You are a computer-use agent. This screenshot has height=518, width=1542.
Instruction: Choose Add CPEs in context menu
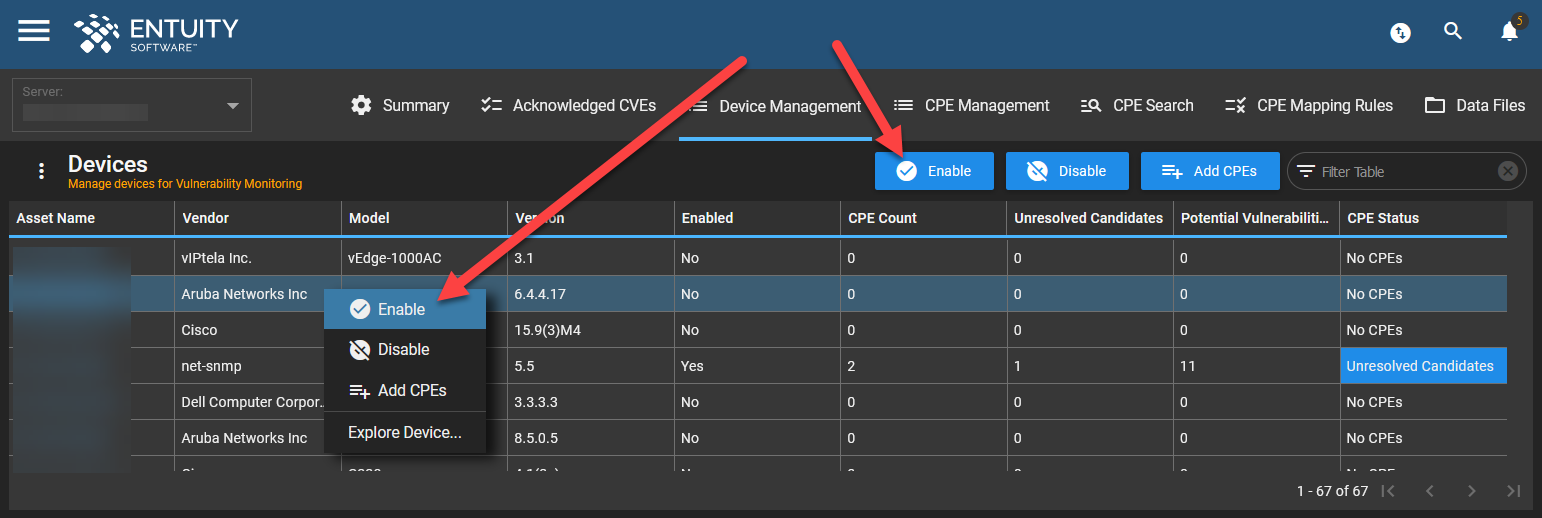405,390
